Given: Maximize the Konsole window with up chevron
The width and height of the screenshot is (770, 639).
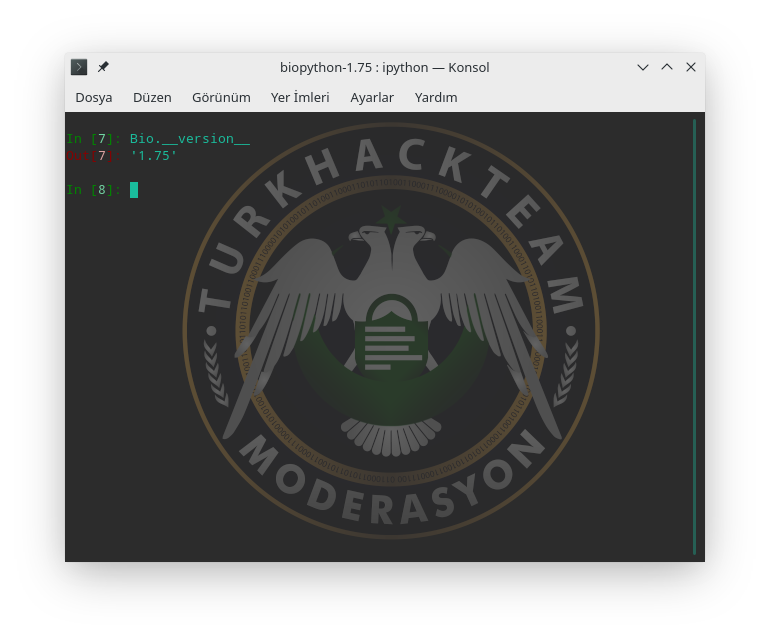Looking at the screenshot, I should click(667, 67).
